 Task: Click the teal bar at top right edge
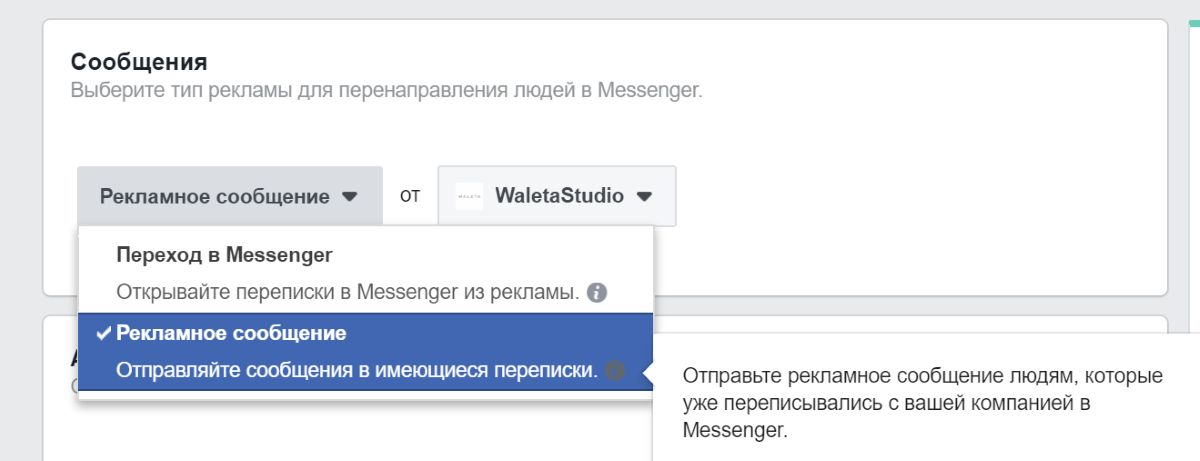click(1194, 22)
